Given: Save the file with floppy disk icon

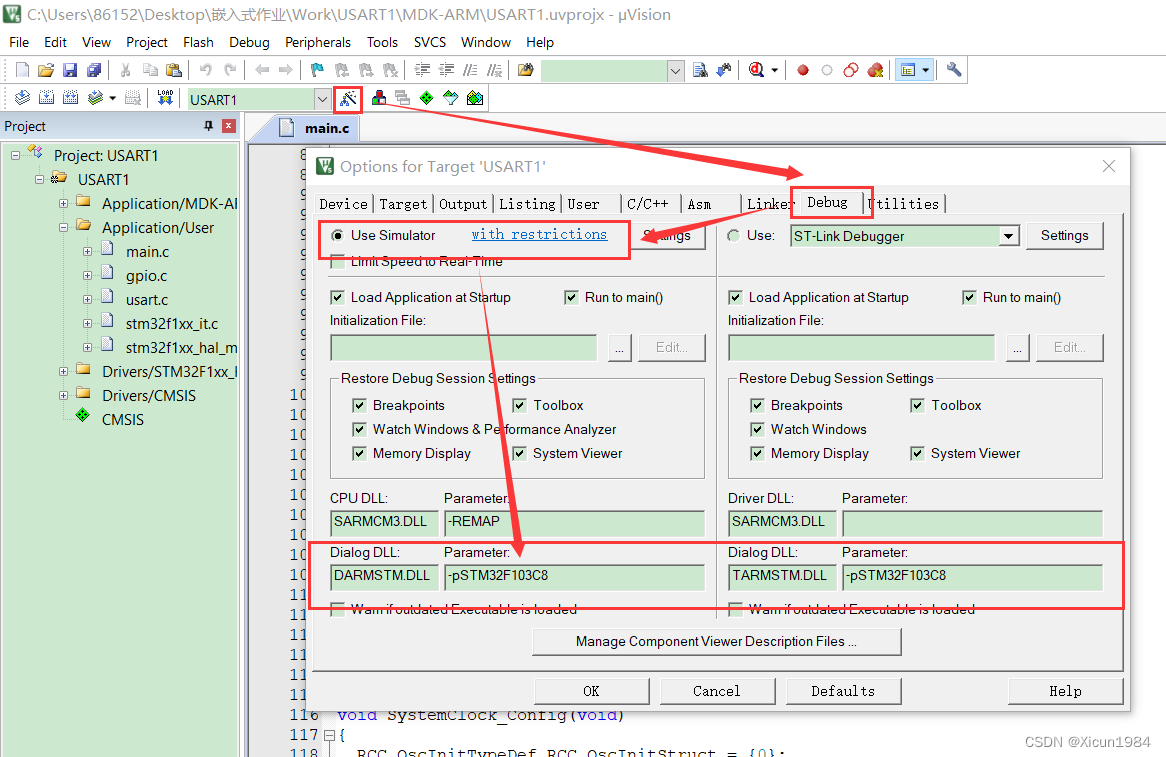Looking at the screenshot, I should click(70, 70).
